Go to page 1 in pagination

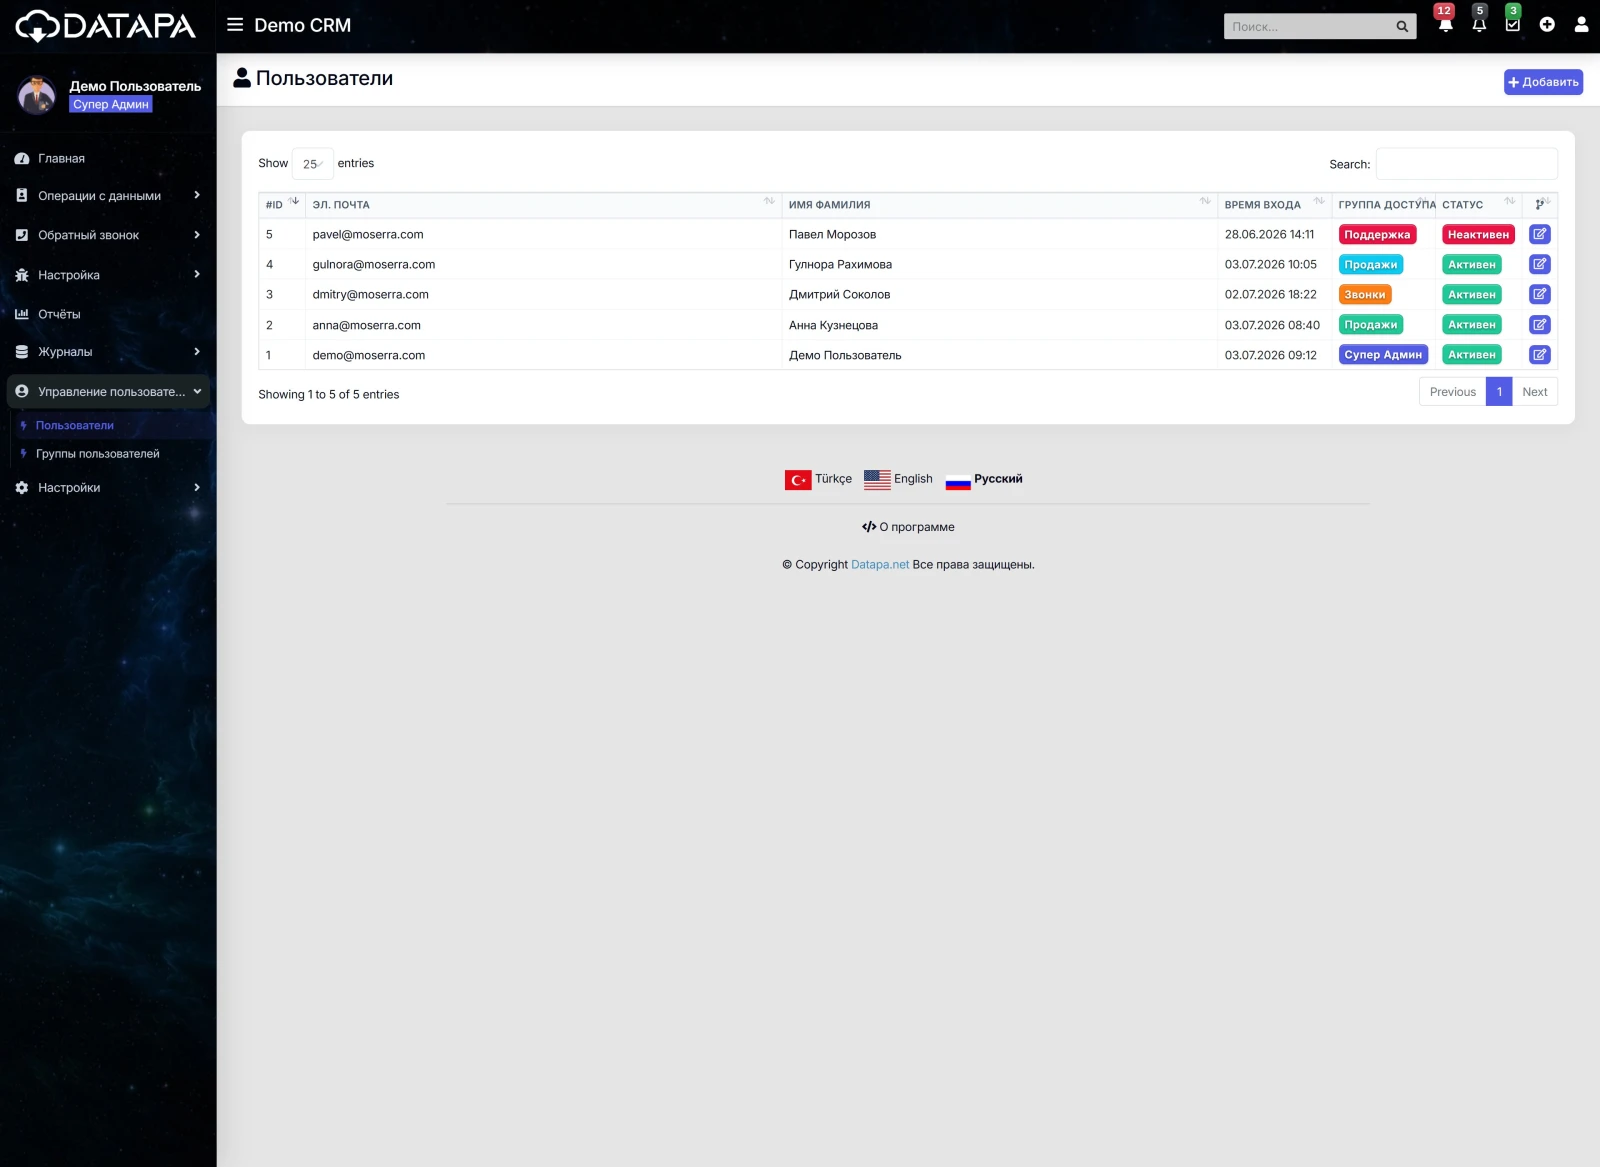(x=1499, y=392)
